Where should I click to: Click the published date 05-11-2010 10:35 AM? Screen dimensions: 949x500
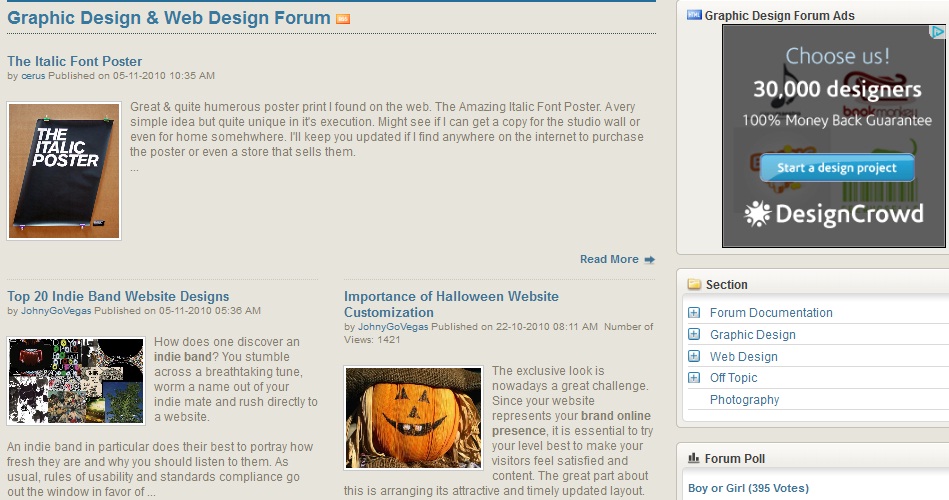click(x=163, y=76)
